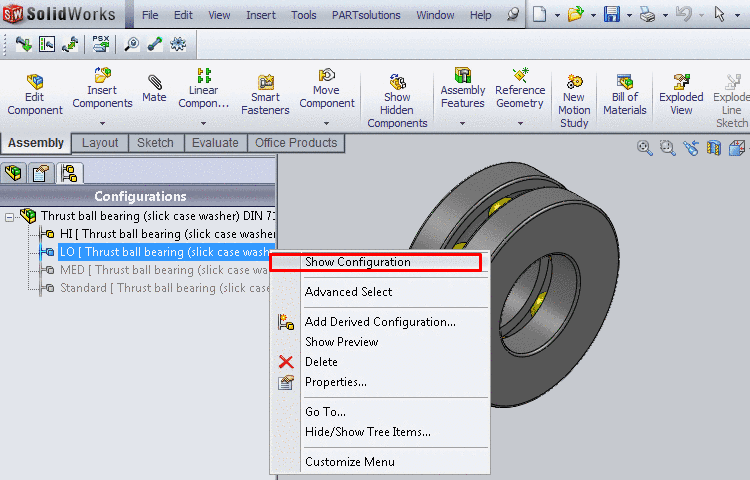Image resolution: width=750 pixels, height=480 pixels.
Task: Click the Open folder icon
Action: click(x=575, y=14)
